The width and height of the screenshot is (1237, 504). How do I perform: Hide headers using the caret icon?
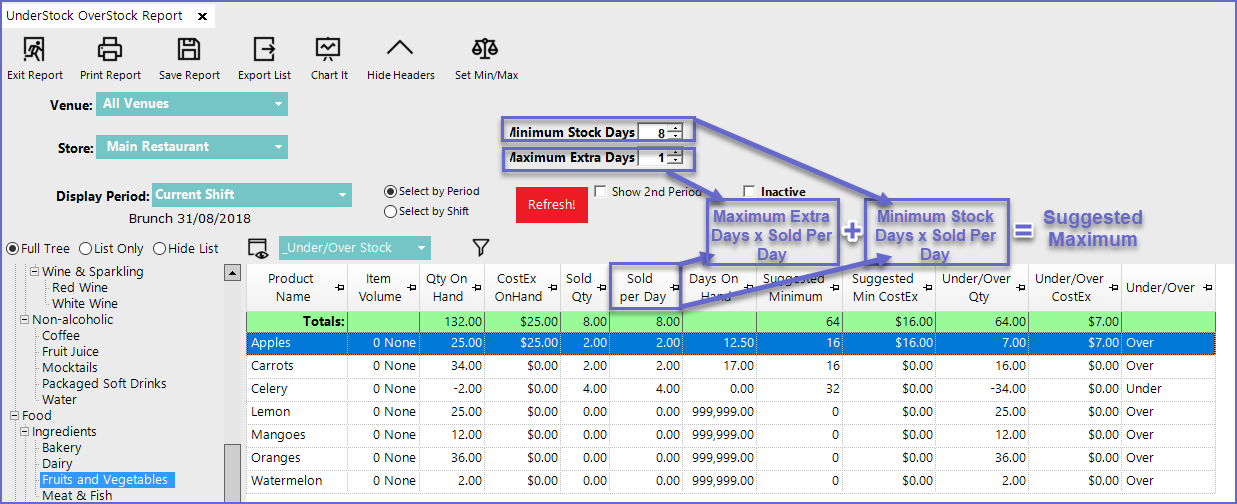point(400,49)
